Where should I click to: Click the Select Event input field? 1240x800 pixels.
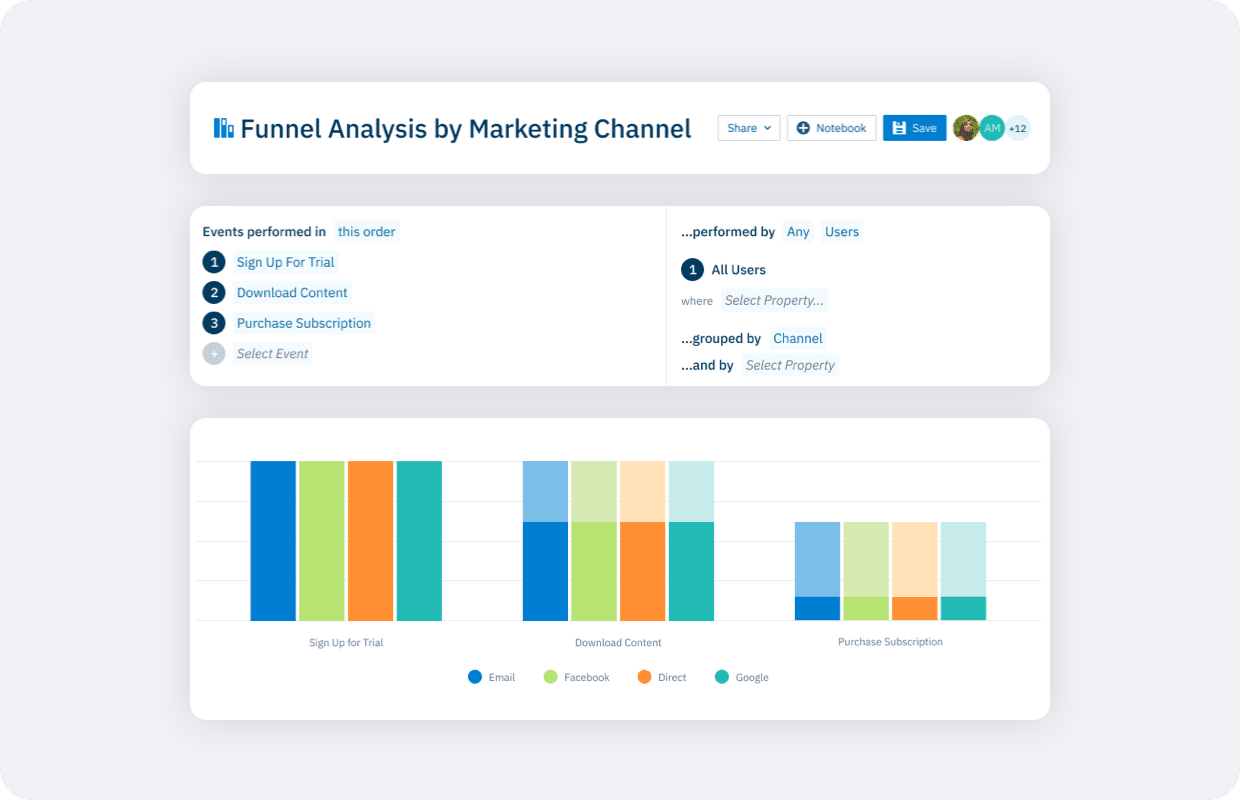click(x=272, y=354)
